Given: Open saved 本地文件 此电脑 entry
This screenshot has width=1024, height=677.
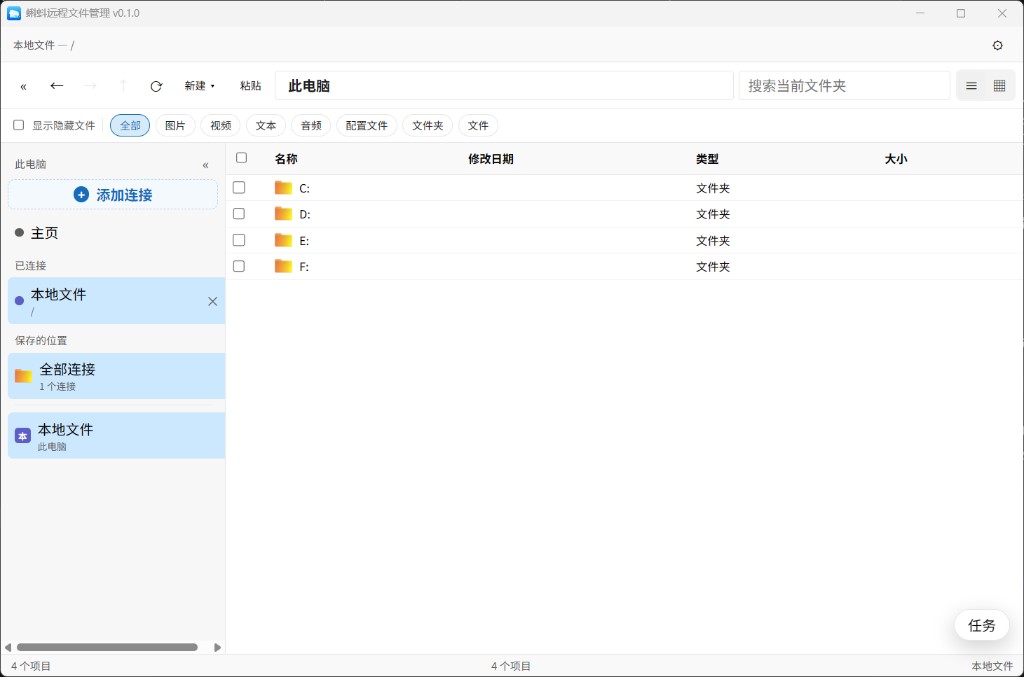Looking at the screenshot, I should [116, 435].
